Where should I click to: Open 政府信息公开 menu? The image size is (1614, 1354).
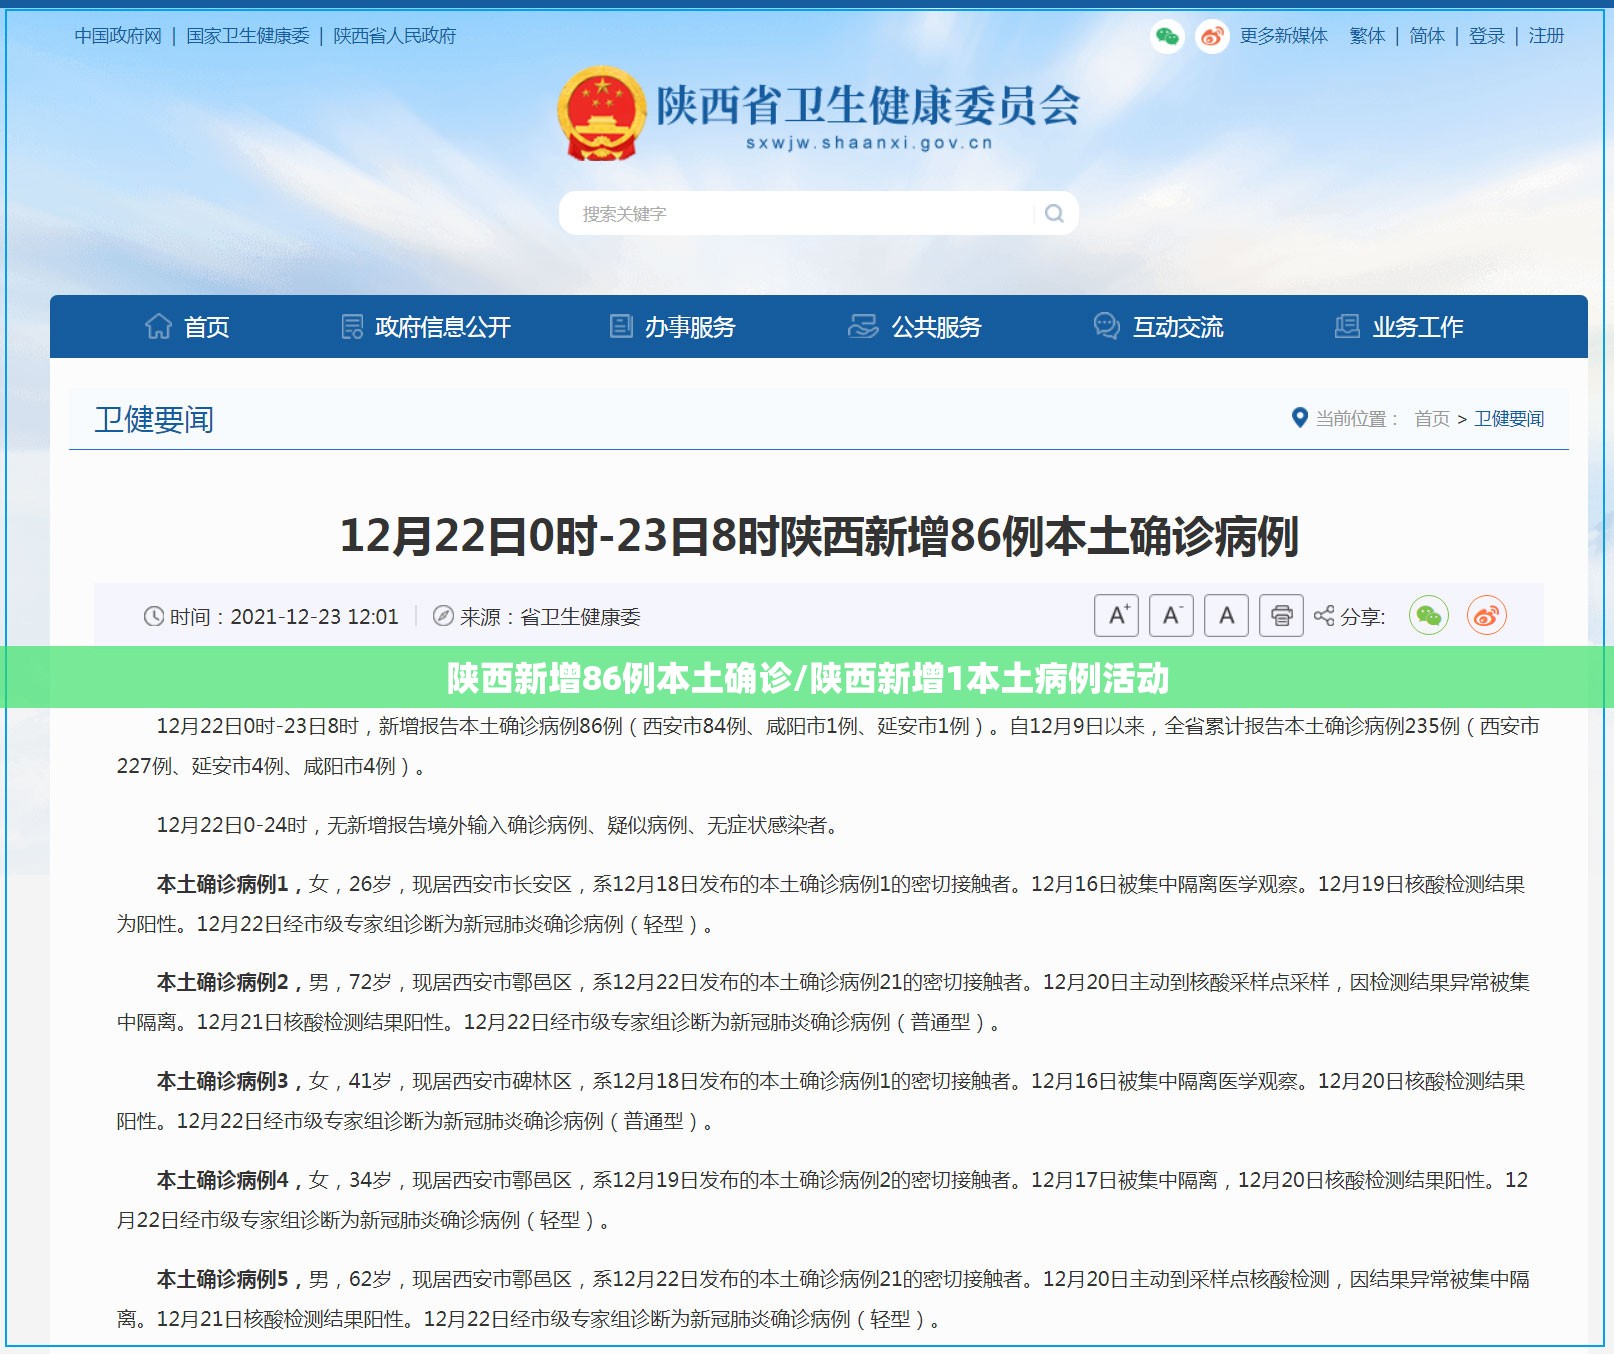(x=443, y=327)
